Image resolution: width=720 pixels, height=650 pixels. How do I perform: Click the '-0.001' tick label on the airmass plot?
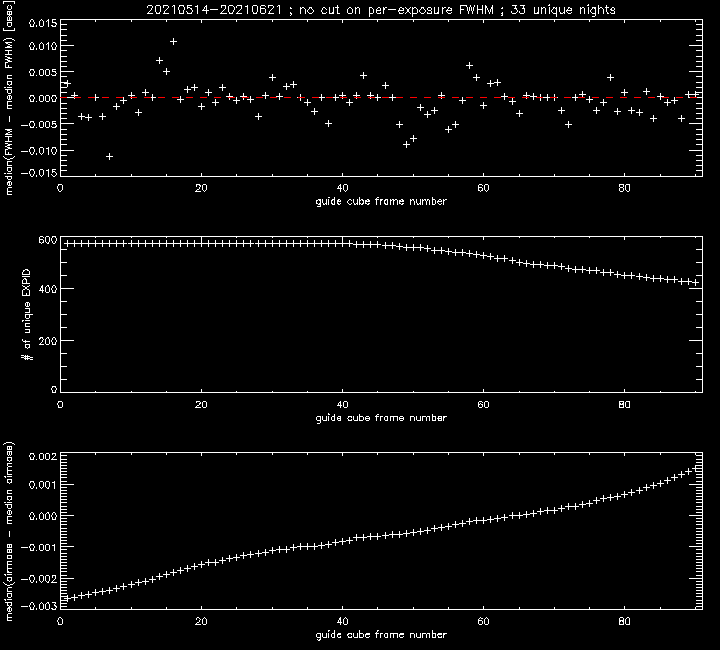[39, 547]
